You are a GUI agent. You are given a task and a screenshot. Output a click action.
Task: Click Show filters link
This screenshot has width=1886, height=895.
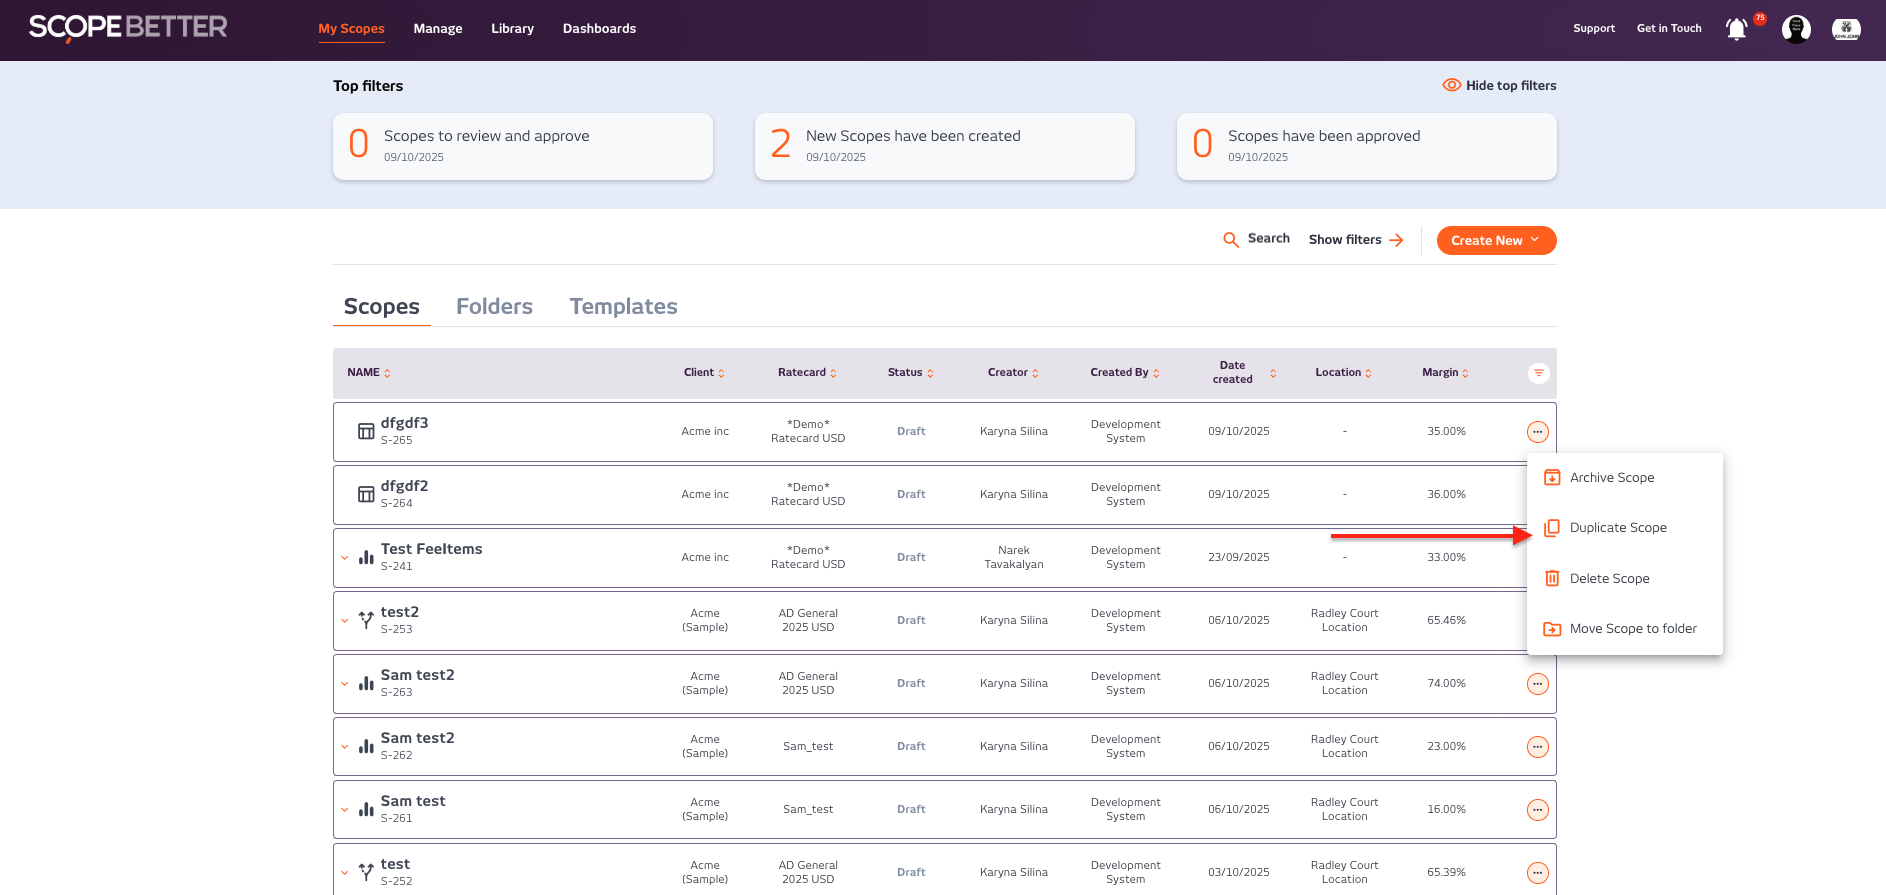click(x=1355, y=240)
